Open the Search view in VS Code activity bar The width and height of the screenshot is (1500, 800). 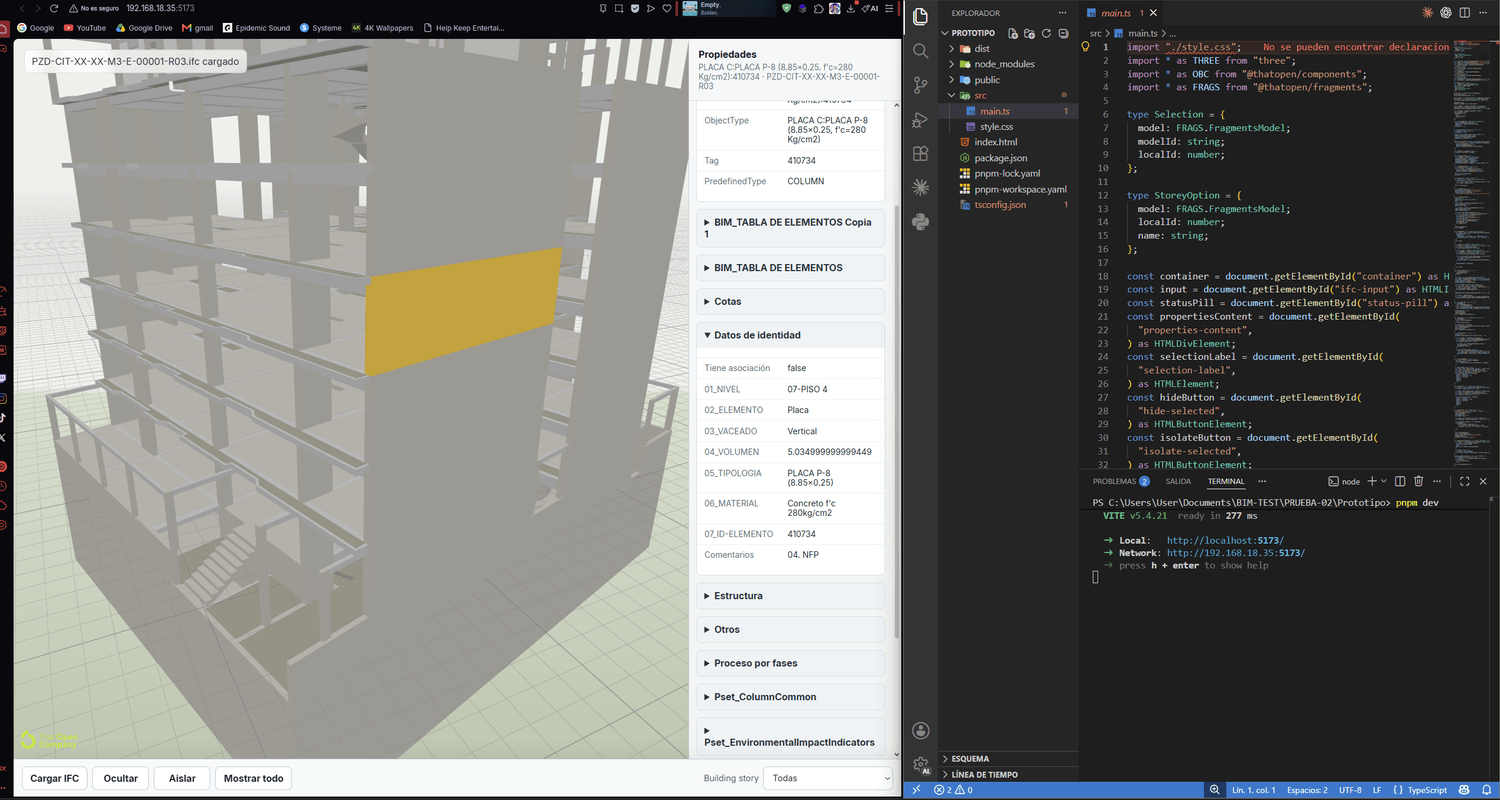921,51
